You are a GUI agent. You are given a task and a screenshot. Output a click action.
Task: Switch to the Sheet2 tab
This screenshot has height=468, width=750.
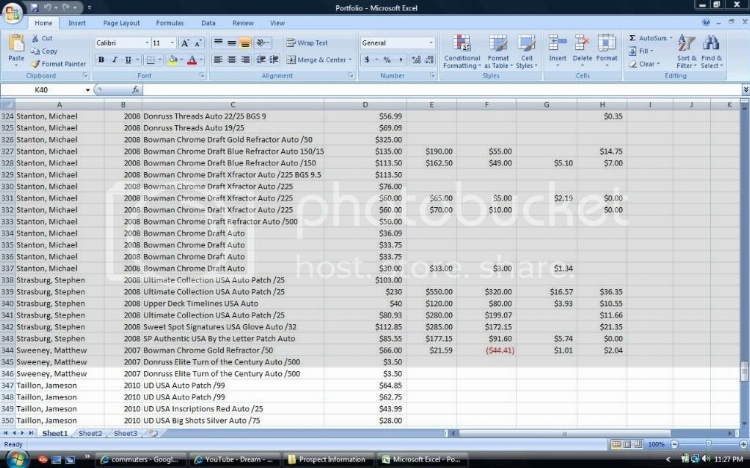90,433
